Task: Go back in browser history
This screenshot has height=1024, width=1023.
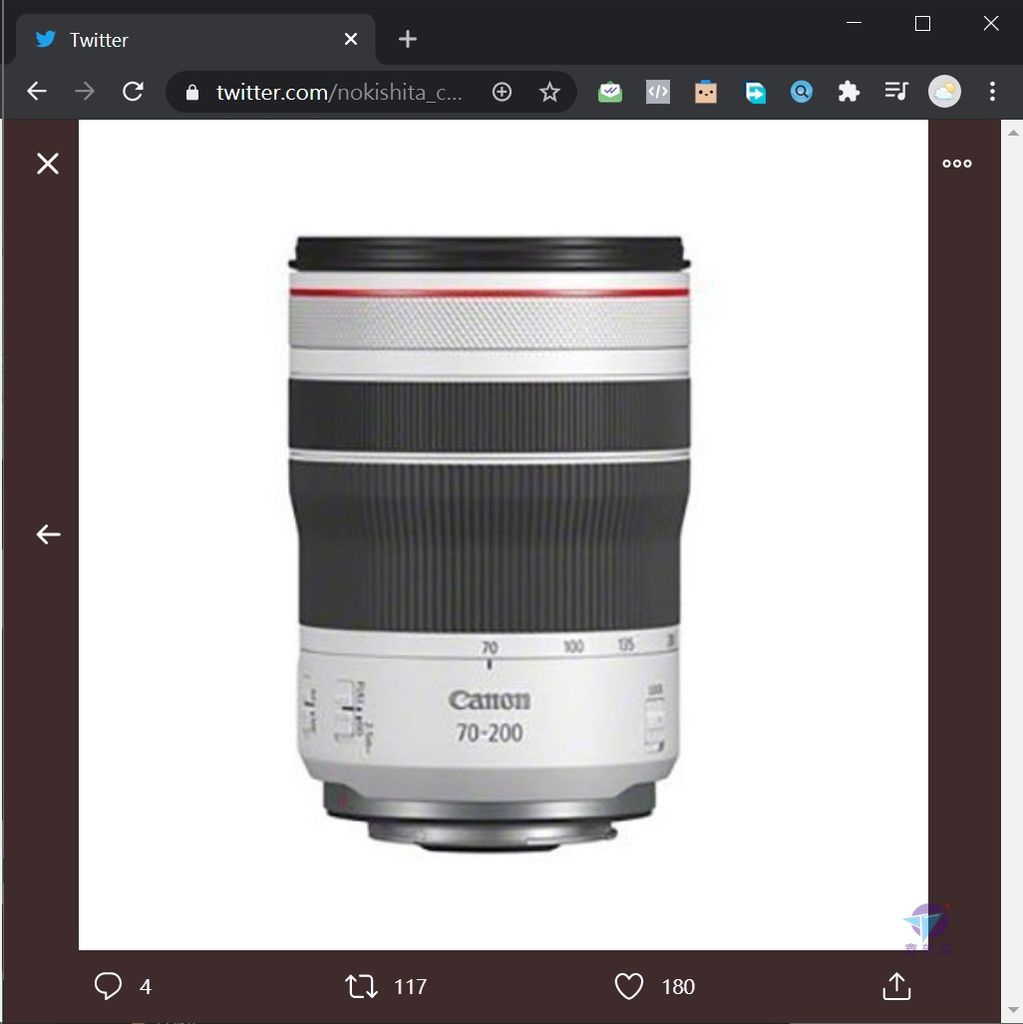Action: click(x=37, y=91)
